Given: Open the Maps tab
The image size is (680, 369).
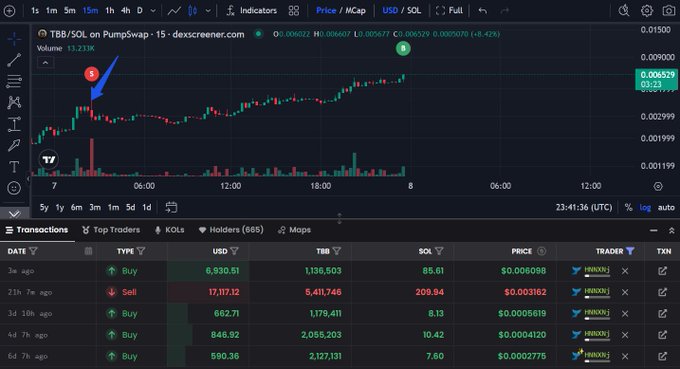Looking at the screenshot, I should coord(294,230).
